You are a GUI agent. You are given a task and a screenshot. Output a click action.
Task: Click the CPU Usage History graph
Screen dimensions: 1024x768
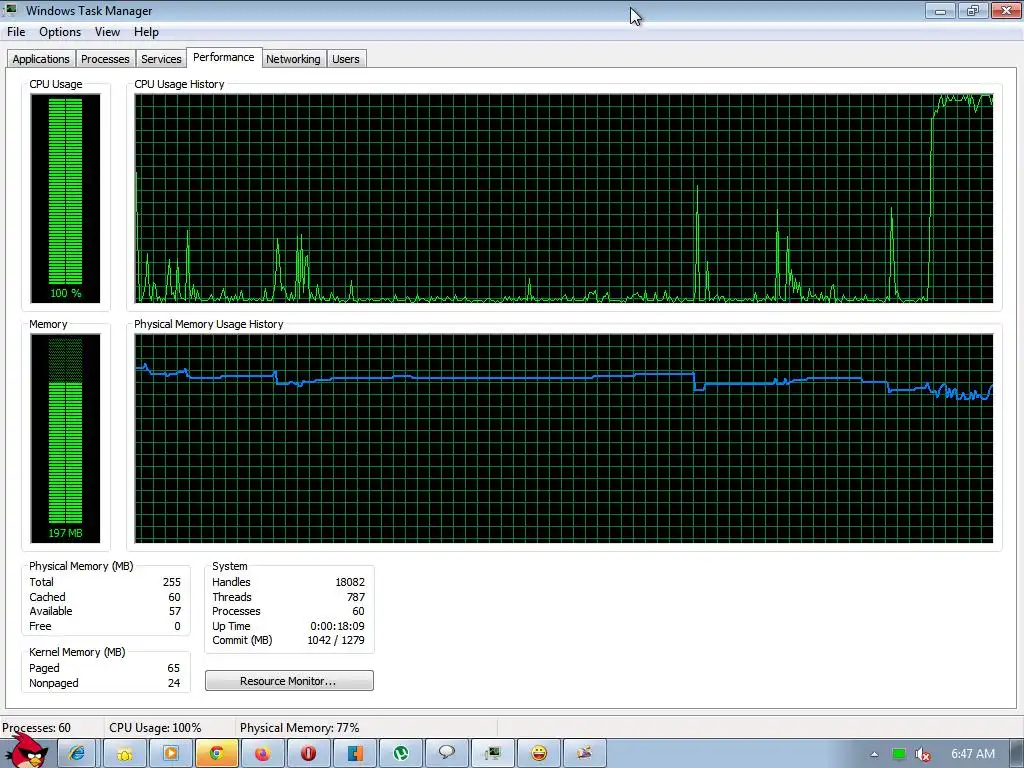click(564, 199)
